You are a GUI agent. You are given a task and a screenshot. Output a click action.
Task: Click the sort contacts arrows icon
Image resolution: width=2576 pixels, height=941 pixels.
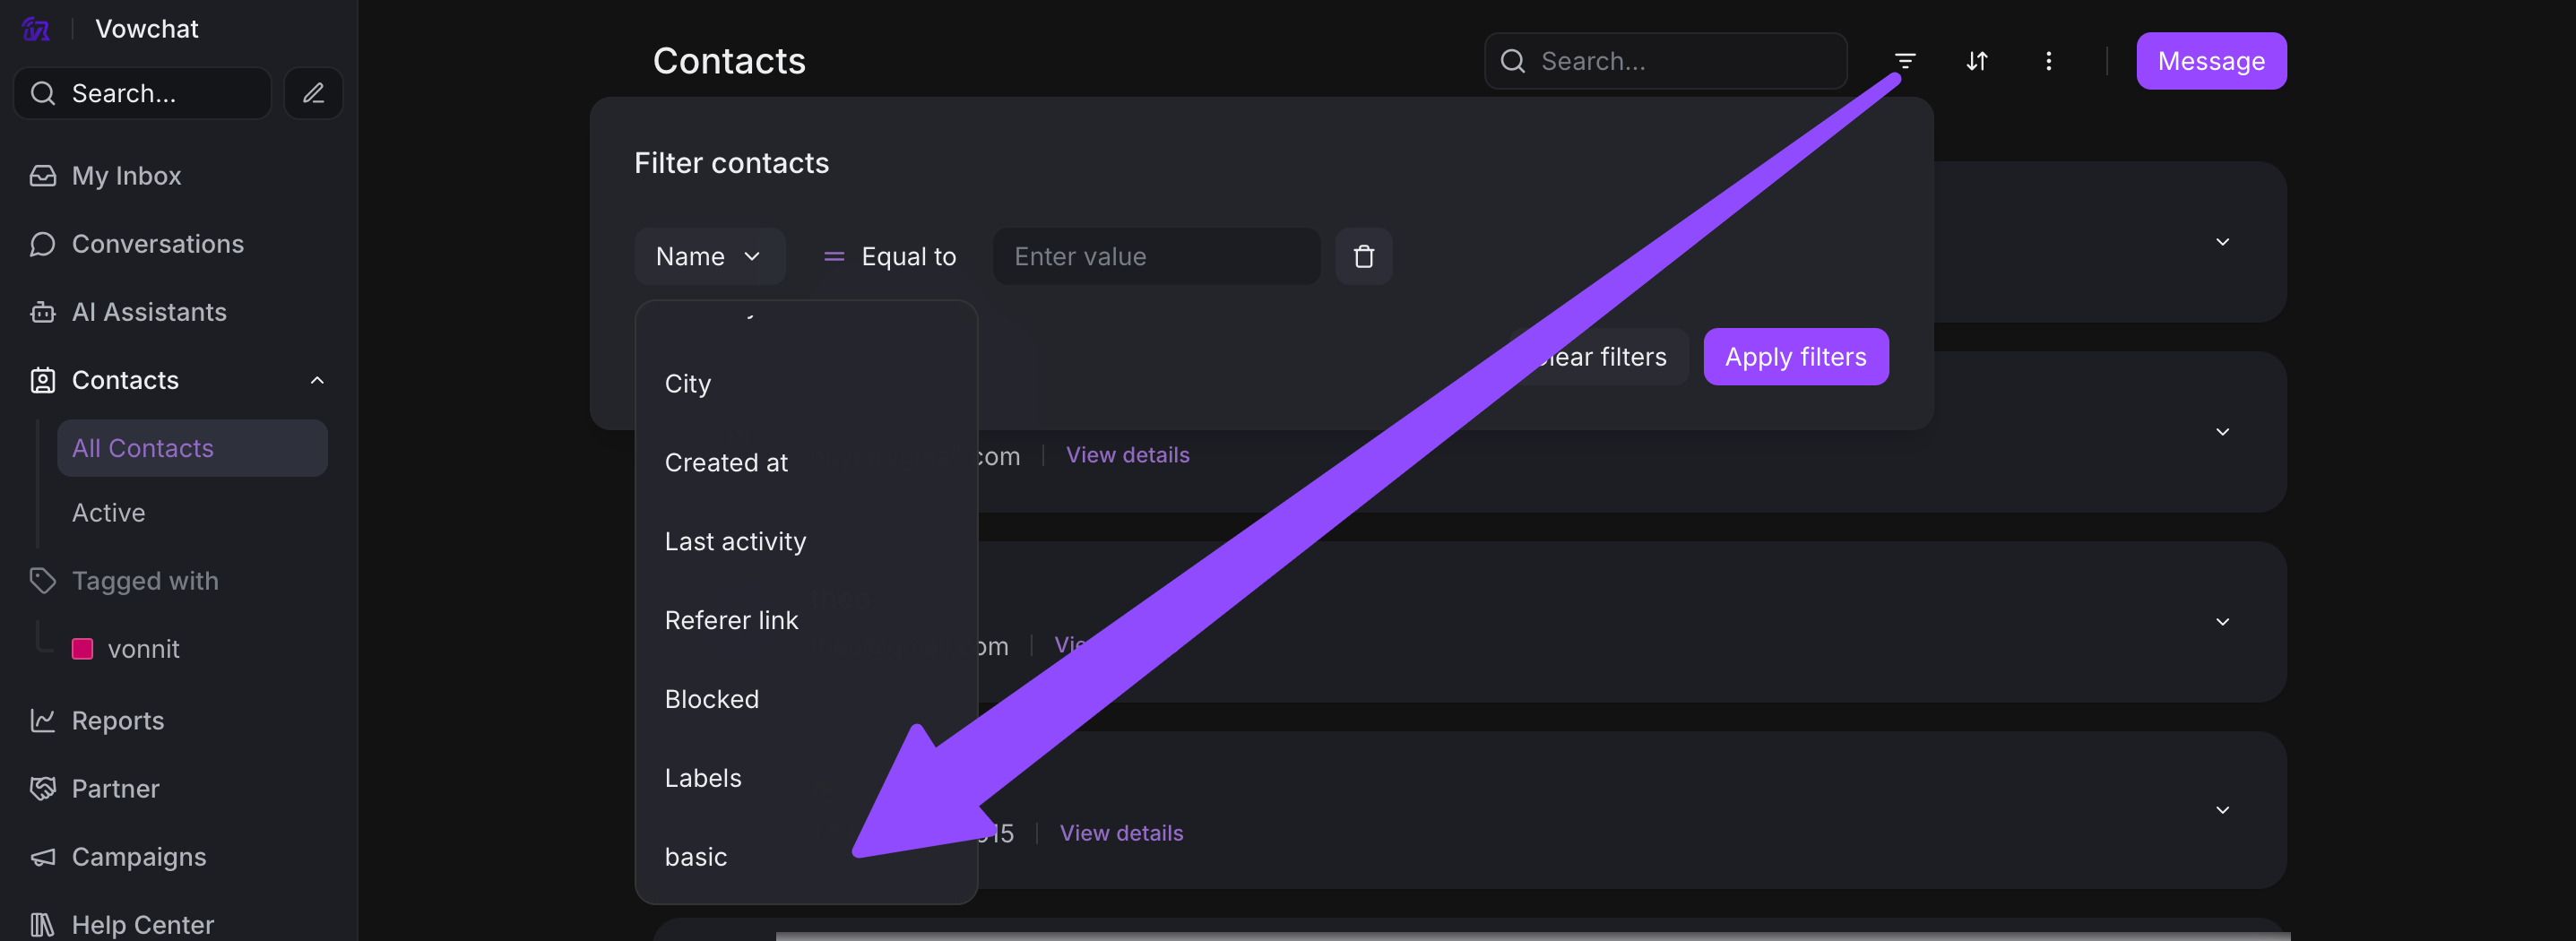[x=1976, y=61]
